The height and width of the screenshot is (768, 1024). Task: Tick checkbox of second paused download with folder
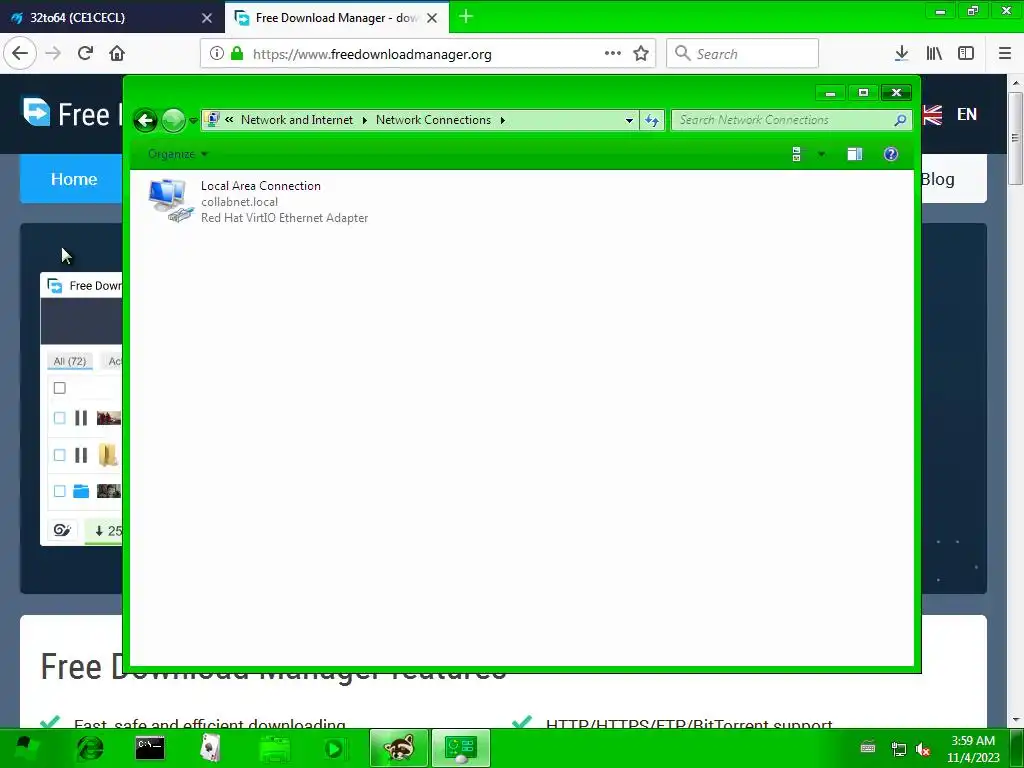click(x=59, y=455)
